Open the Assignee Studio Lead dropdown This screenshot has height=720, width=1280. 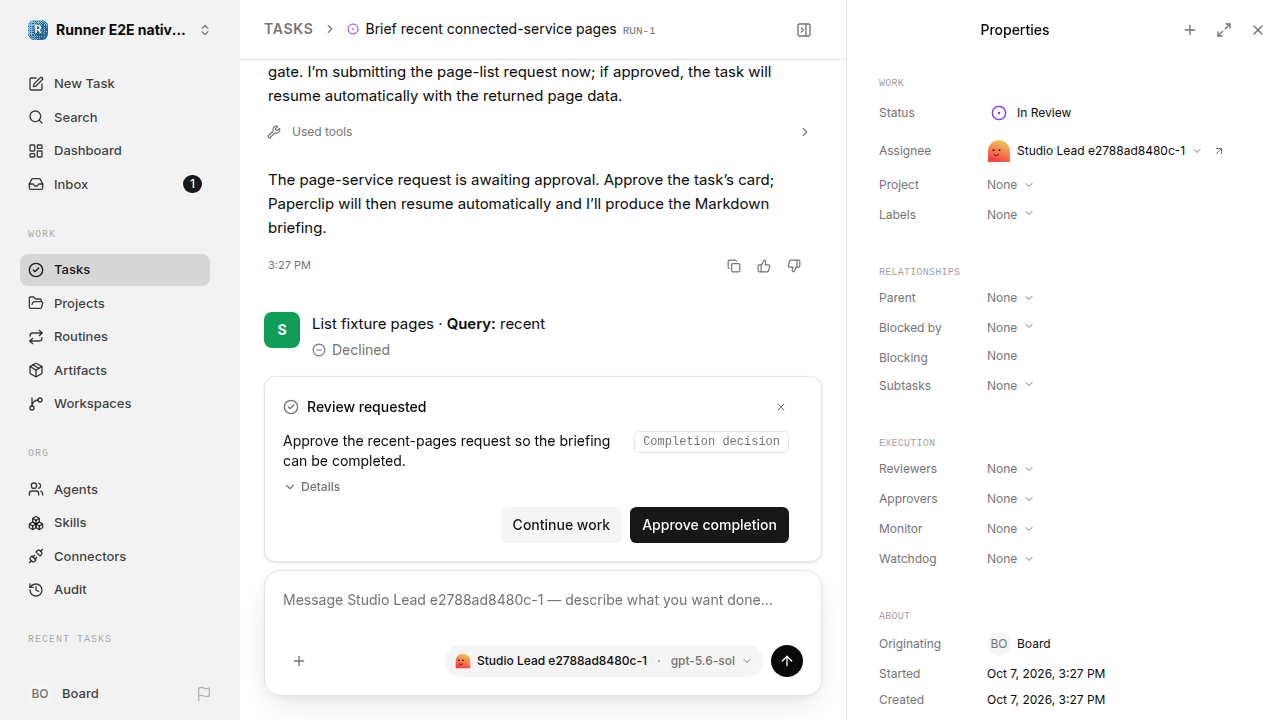1094,151
